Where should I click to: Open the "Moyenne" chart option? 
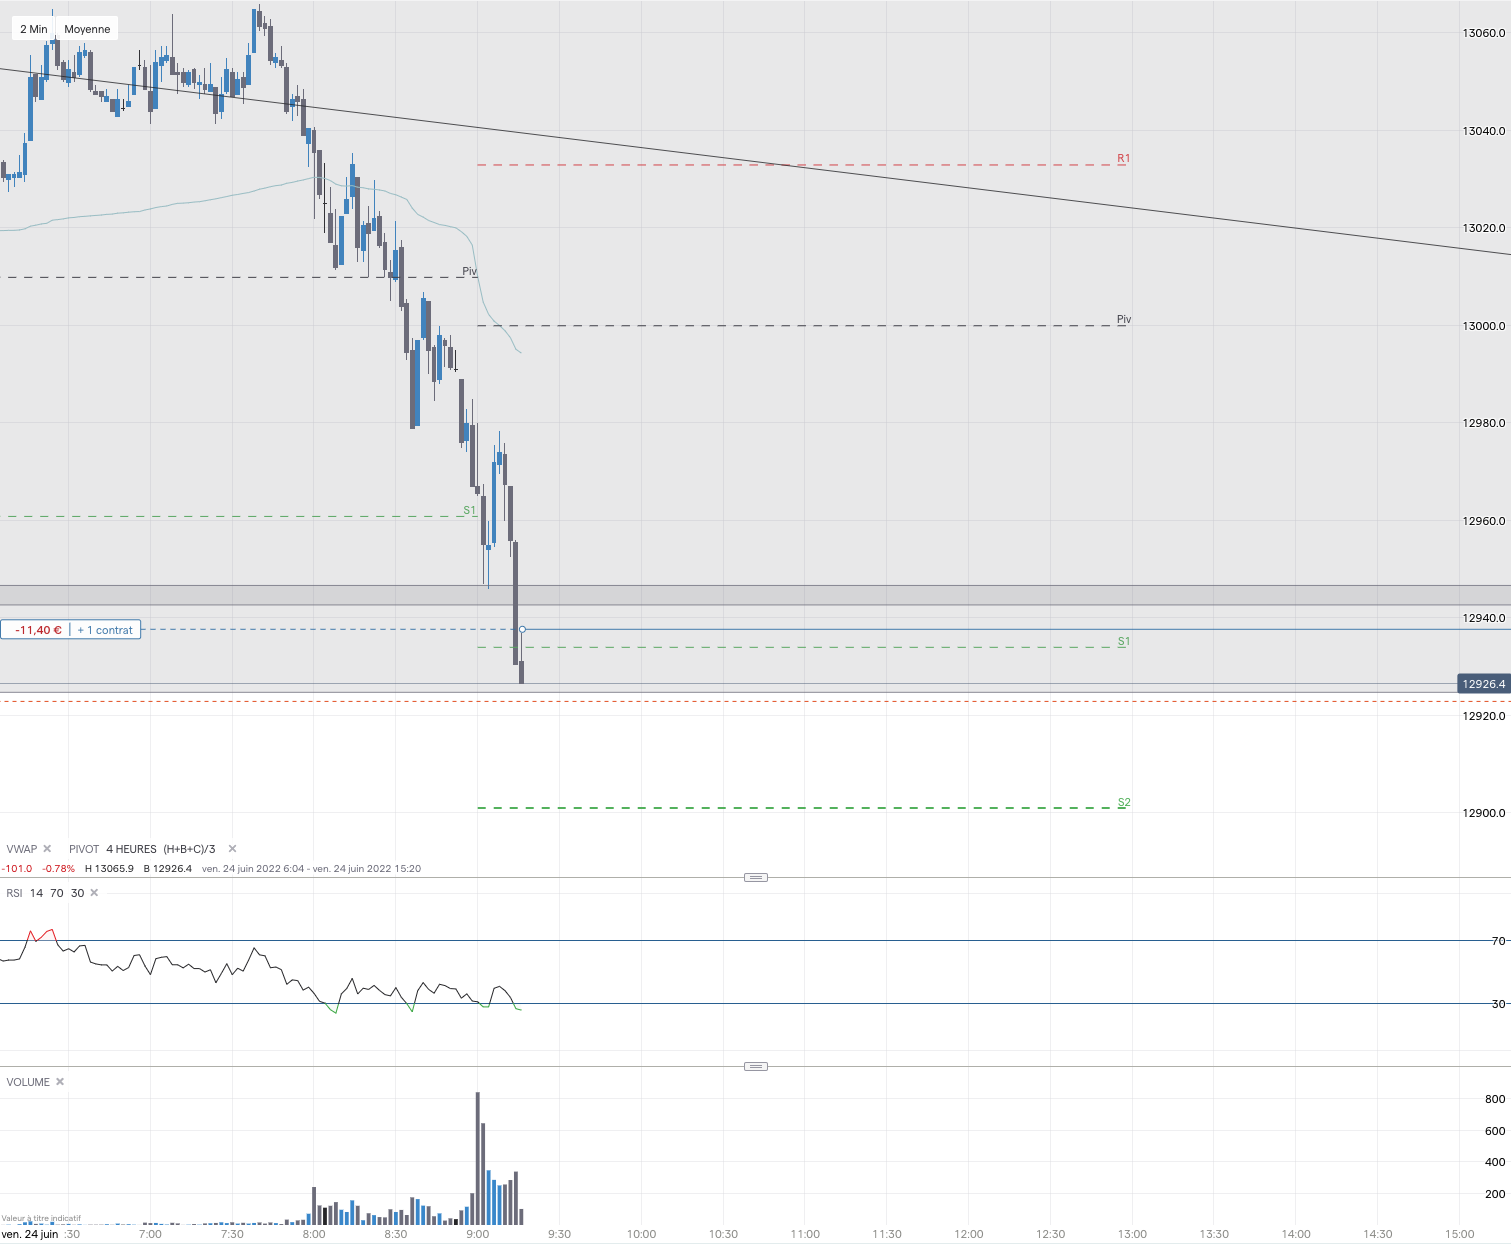pos(87,29)
